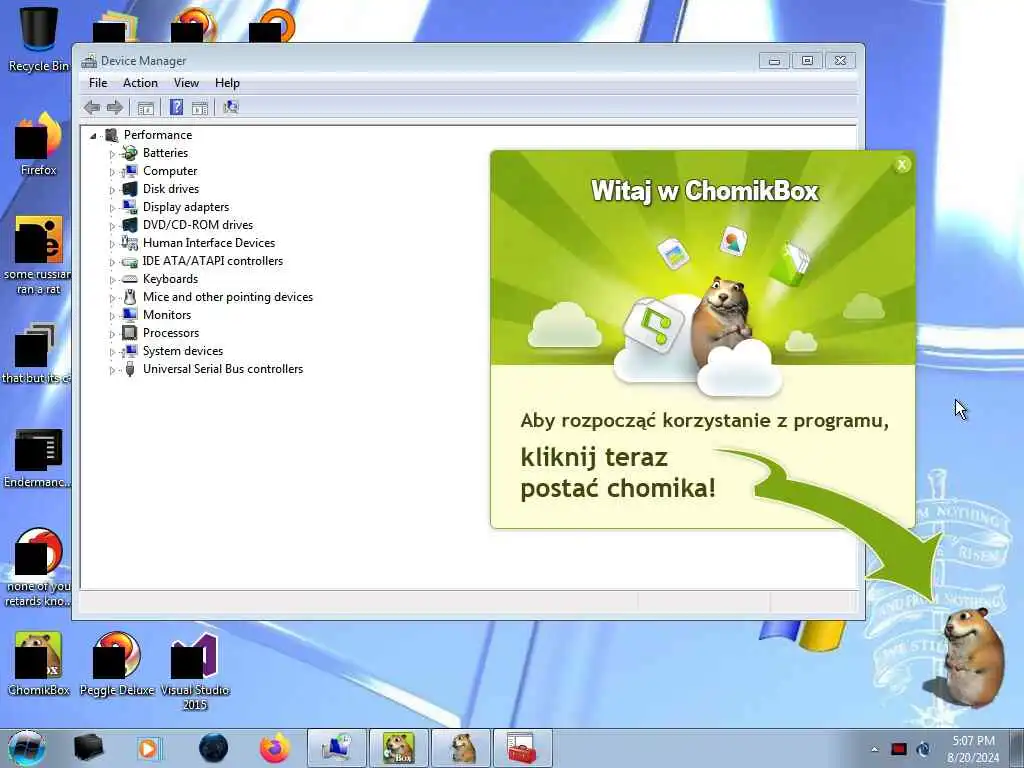The image size is (1024, 768).
Task: Open the Recycle Bin desktop icon
Action: click(39, 38)
